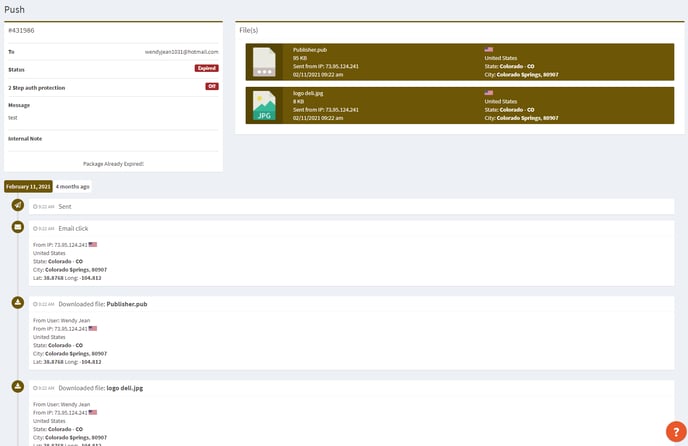
Task: Click the Expired status badge
Action: [207, 69]
